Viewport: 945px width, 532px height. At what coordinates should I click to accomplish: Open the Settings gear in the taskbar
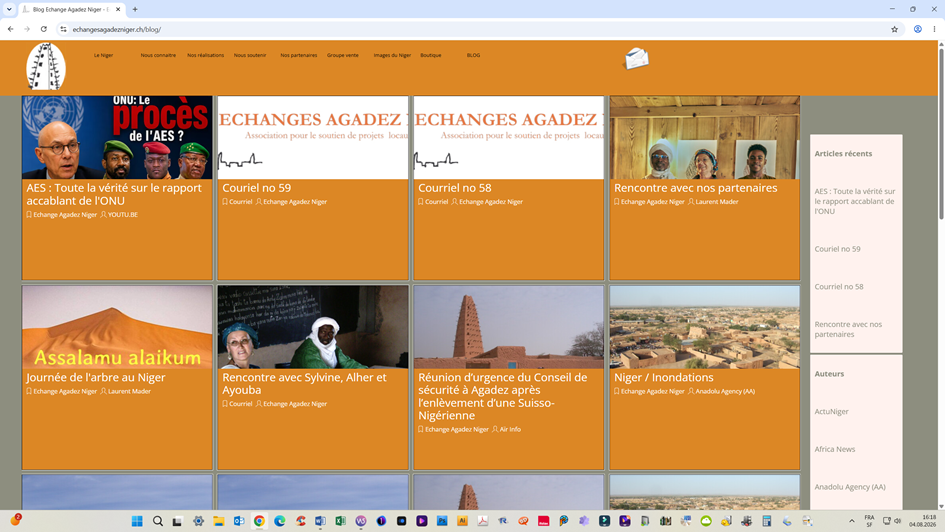point(198,521)
